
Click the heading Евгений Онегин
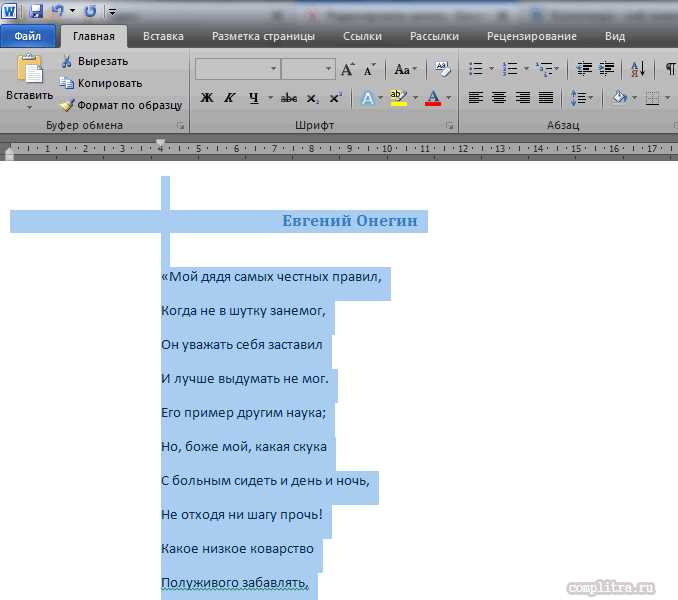coord(350,221)
